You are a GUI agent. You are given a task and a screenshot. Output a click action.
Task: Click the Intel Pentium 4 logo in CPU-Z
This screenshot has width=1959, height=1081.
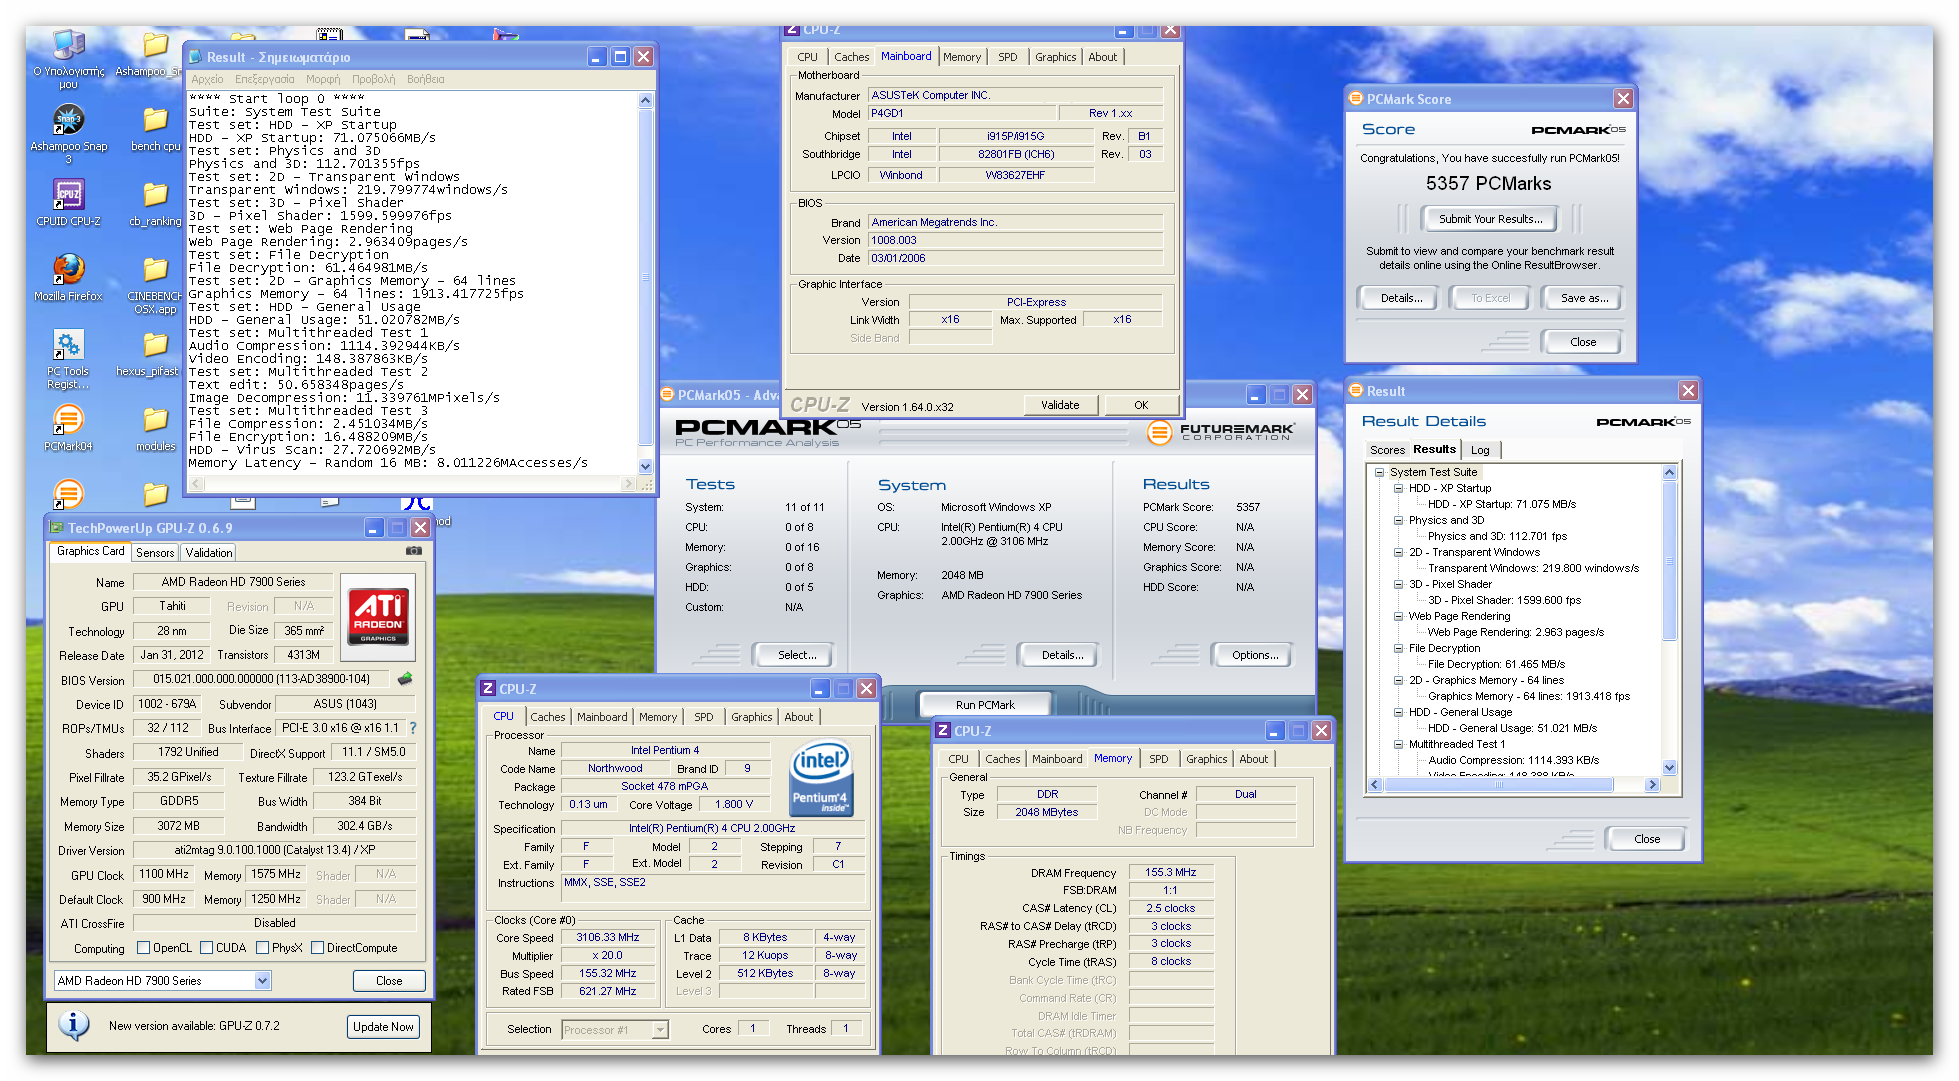tap(821, 778)
